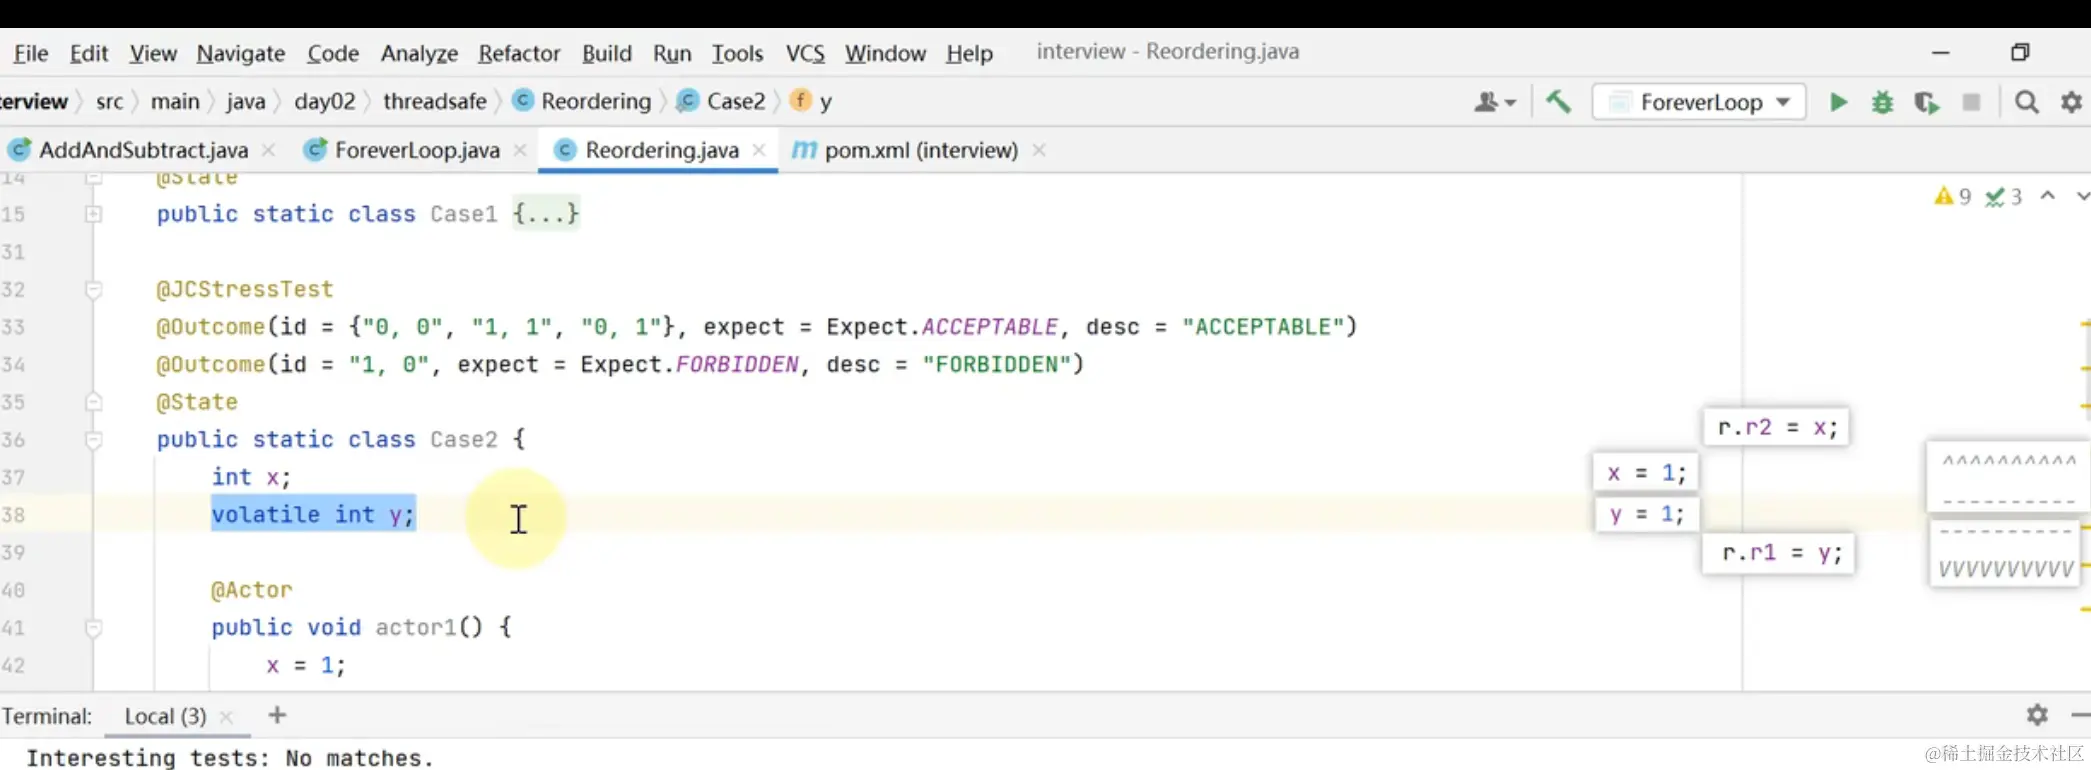2091x770 pixels.
Task: Run with coverage icon in toolbar
Action: (1926, 102)
